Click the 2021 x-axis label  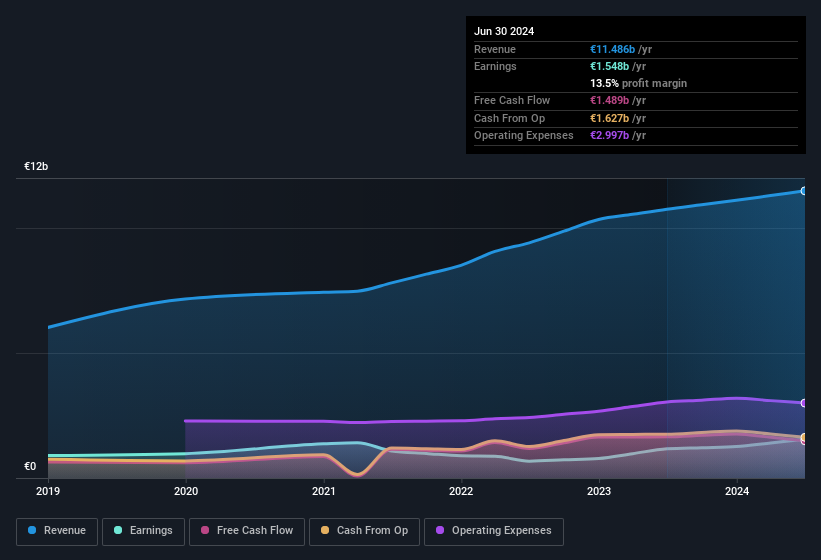pos(324,491)
